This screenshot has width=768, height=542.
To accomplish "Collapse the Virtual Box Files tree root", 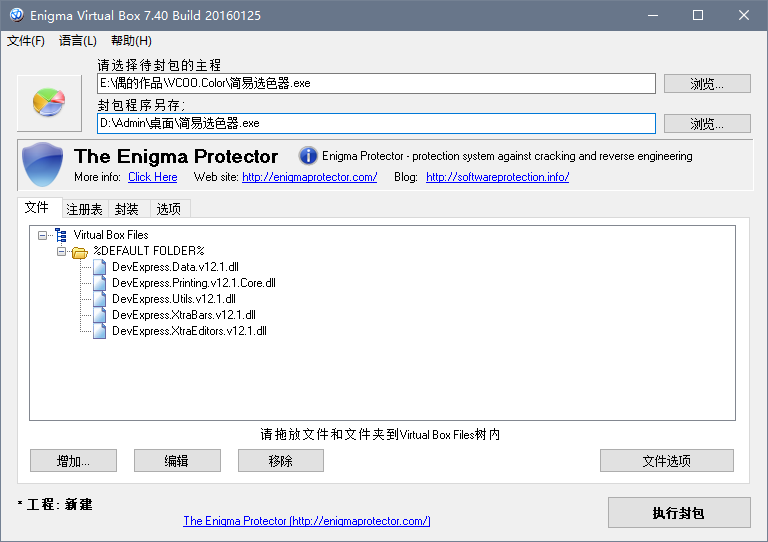I will point(43,235).
